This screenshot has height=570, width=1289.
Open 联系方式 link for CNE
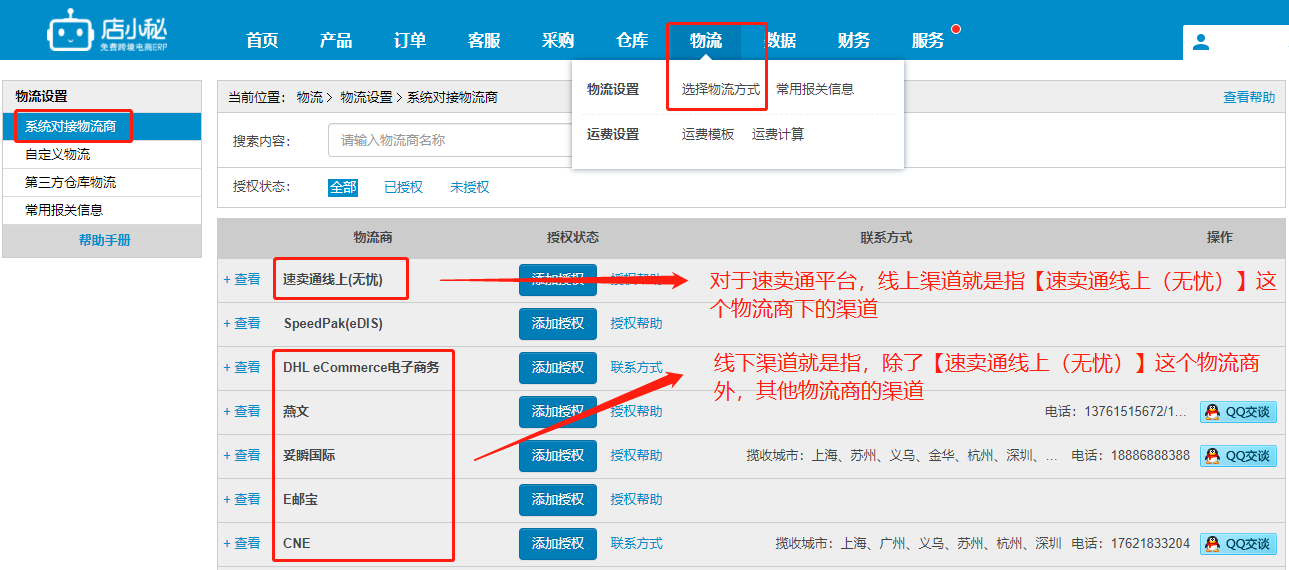pyautogui.click(x=636, y=544)
